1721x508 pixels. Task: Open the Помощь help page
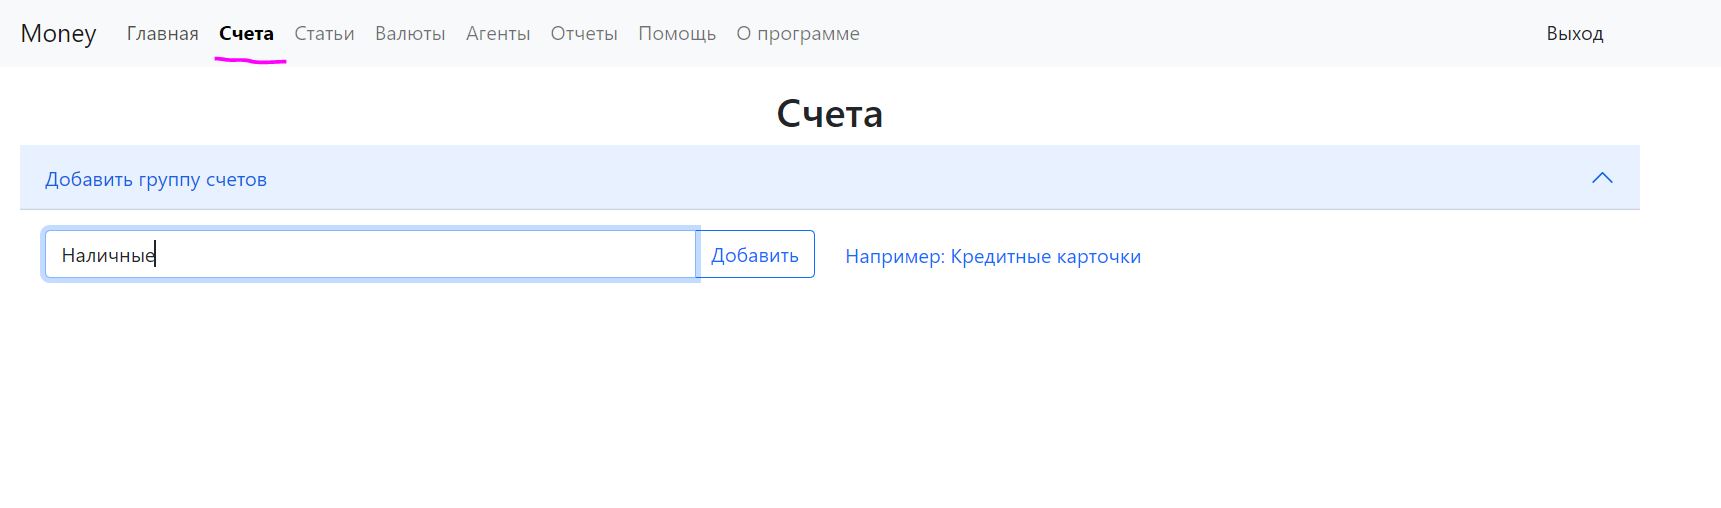tap(677, 33)
